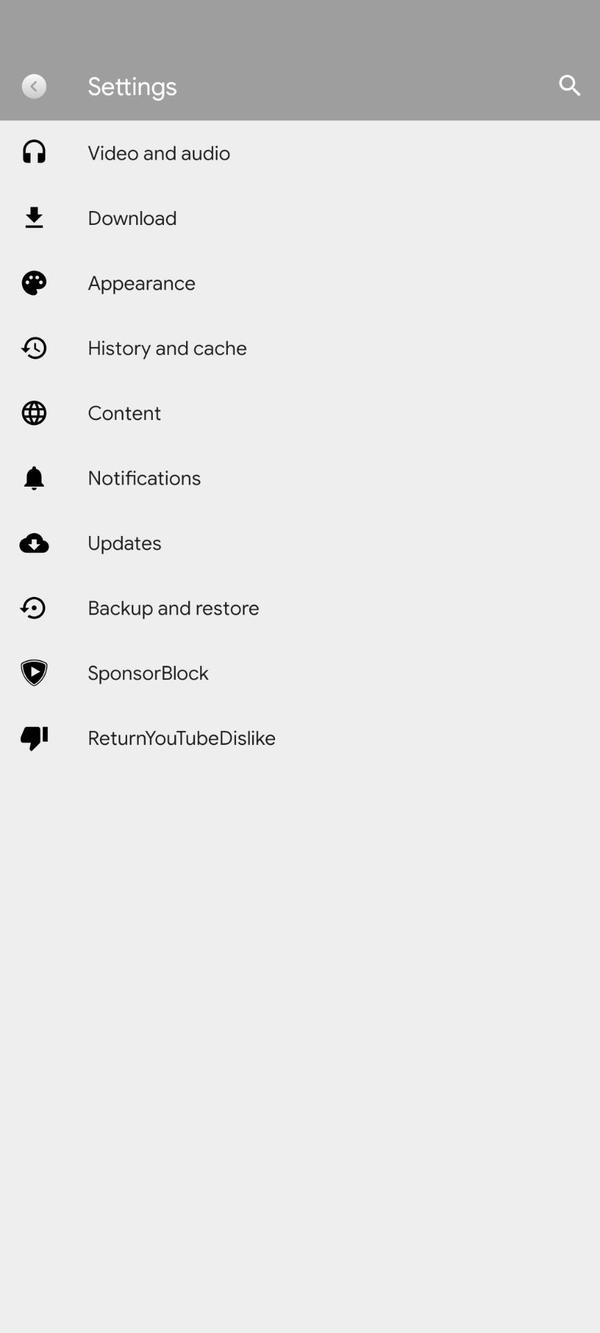
Task: Go back using the circular back arrow
Action: pos(34,85)
